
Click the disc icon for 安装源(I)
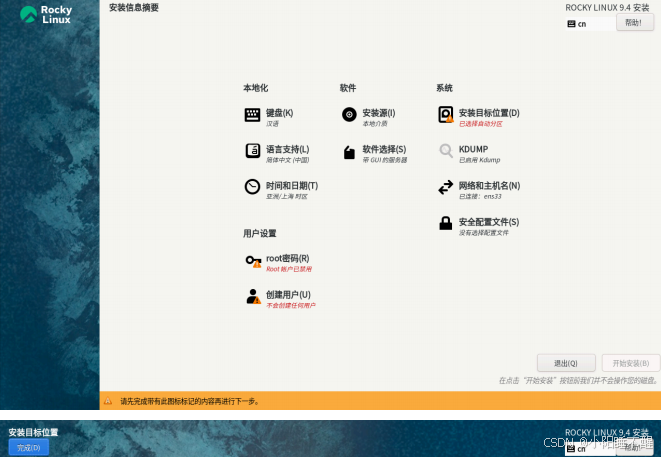(x=349, y=114)
